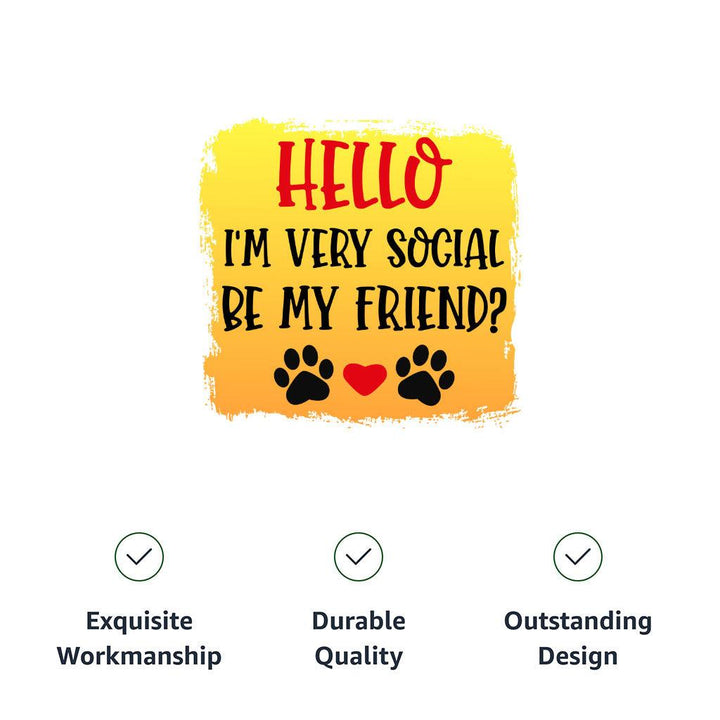Click the word I'M in the graphic
The image size is (720, 720).
[245, 248]
